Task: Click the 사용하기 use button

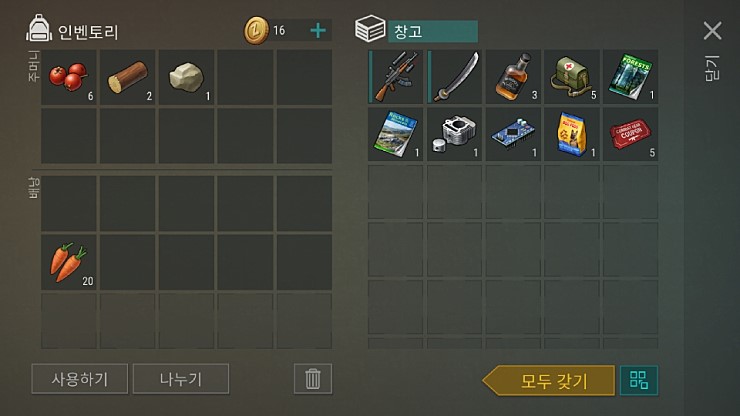Action: [80, 379]
